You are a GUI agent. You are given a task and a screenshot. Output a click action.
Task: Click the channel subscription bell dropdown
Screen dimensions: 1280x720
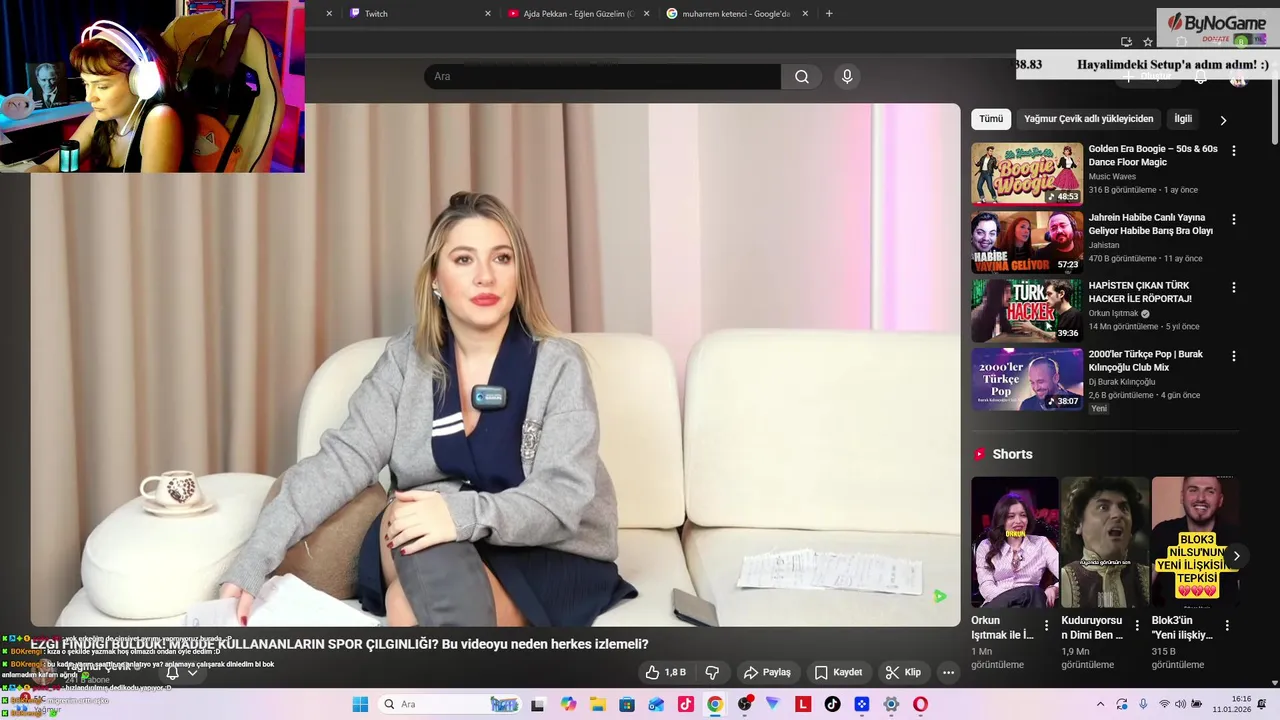[181, 673]
